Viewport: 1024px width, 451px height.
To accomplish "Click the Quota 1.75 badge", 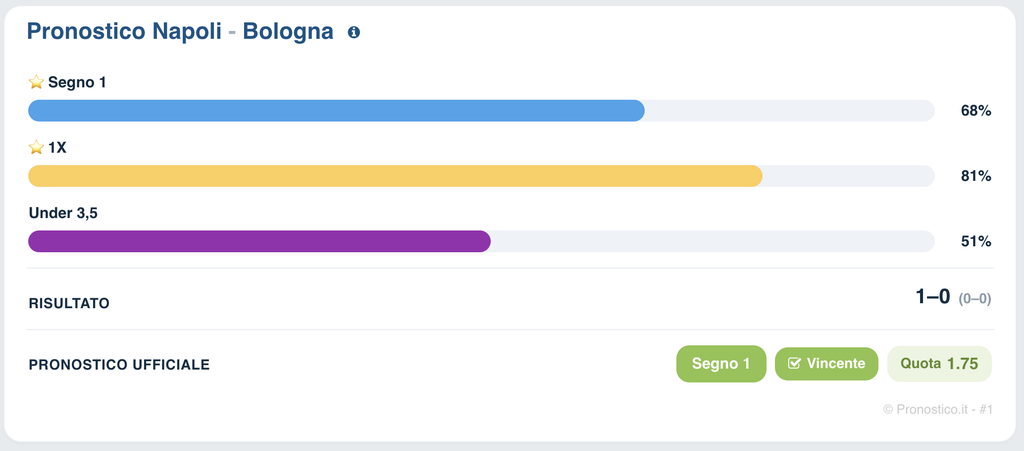I will [939, 364].
